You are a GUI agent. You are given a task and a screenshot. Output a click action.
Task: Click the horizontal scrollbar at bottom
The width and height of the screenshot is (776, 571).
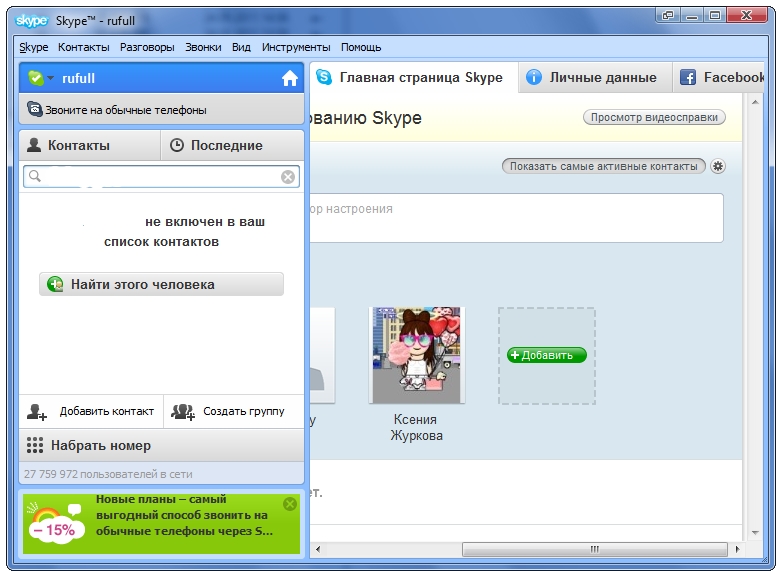pos(592,549)
